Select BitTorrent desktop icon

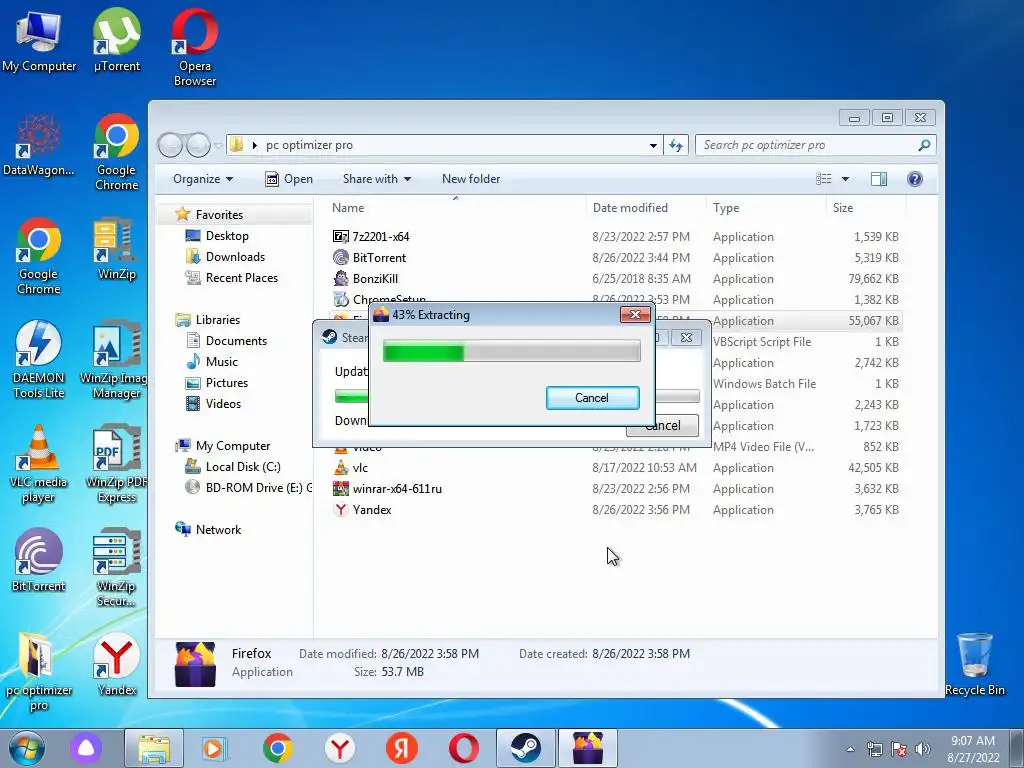[x=39, y=560]
